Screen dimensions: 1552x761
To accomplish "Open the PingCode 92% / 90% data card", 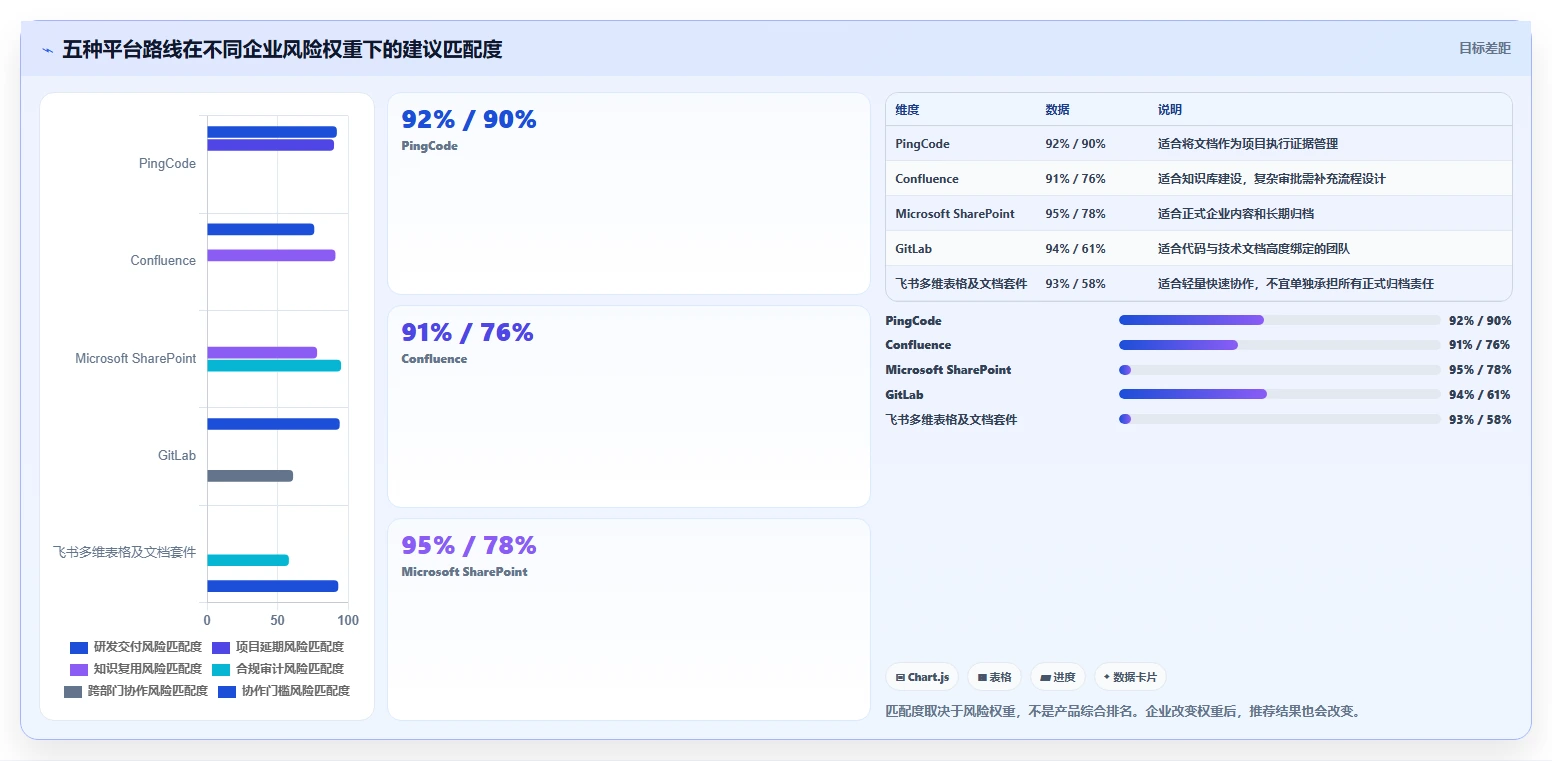I will 629,193.
